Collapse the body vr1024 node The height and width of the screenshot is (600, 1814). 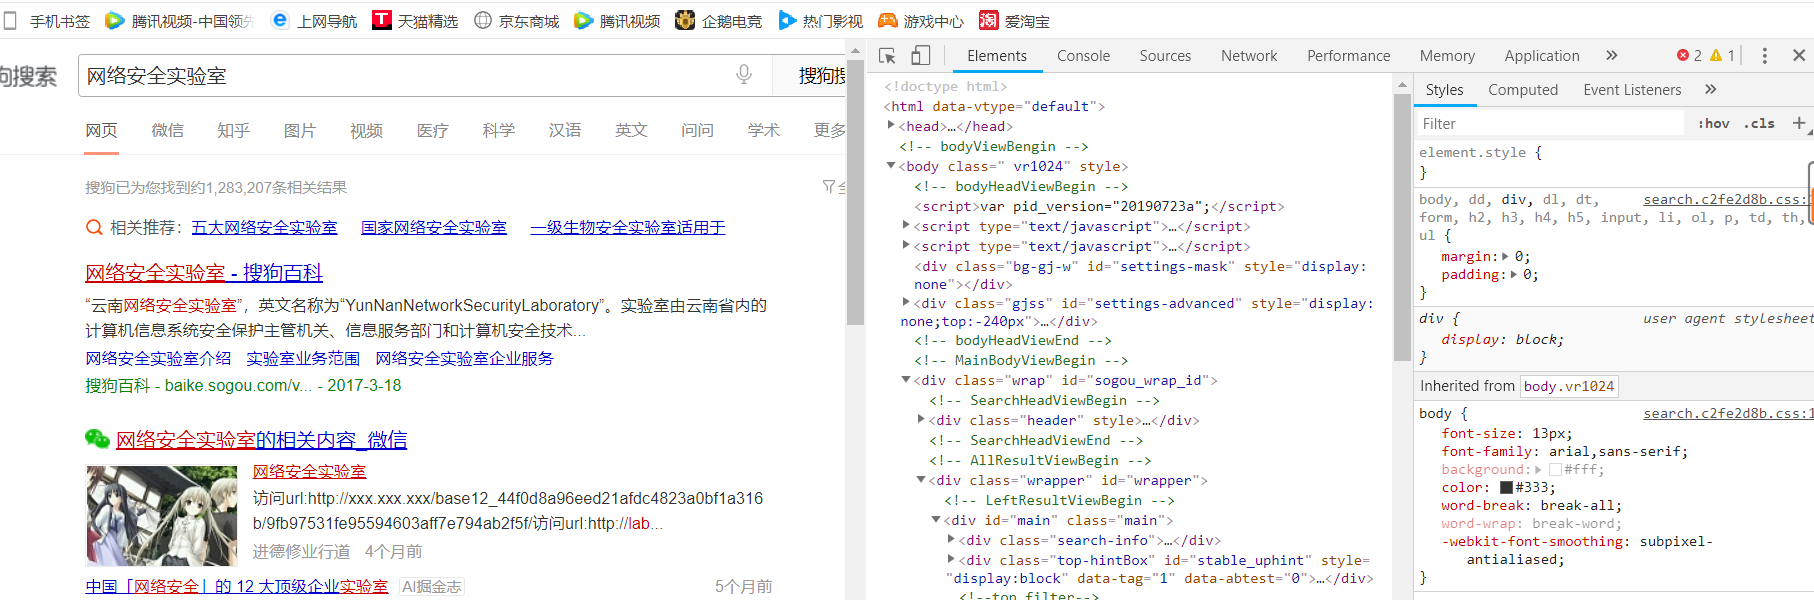[891, 166]
